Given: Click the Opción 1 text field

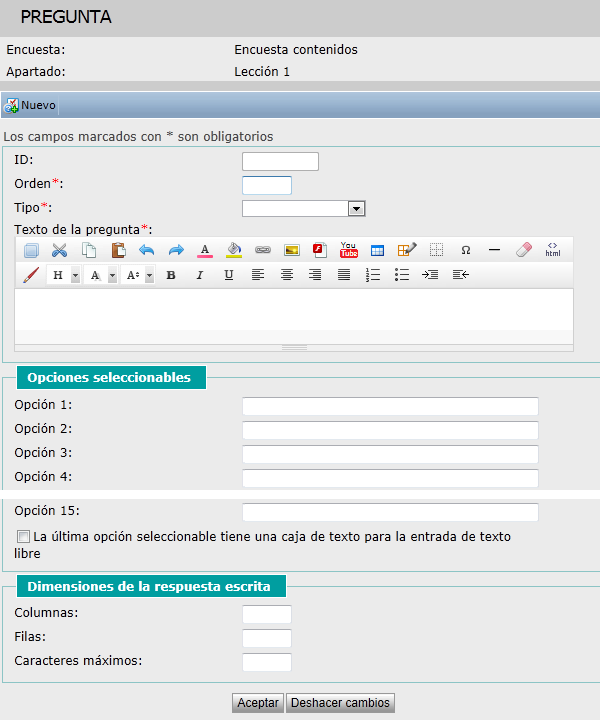Looking at the screenshot, I should point(390,406).
